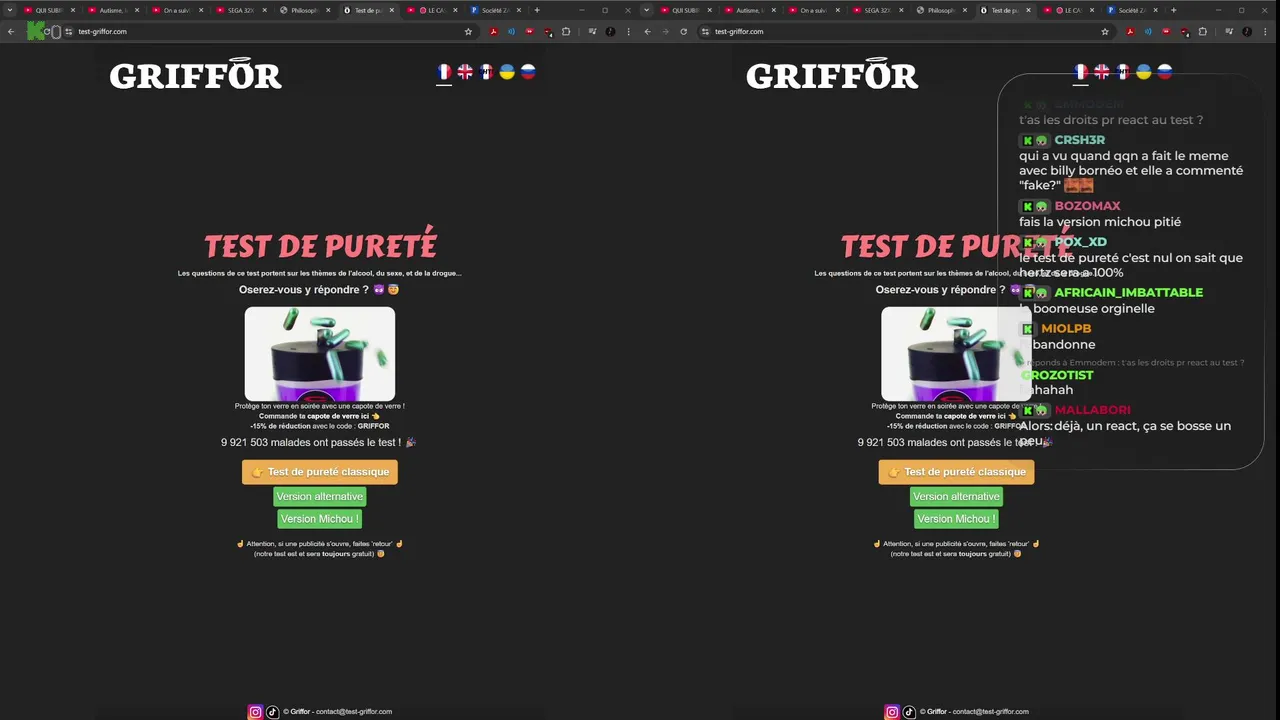Go back in right window

647,31
